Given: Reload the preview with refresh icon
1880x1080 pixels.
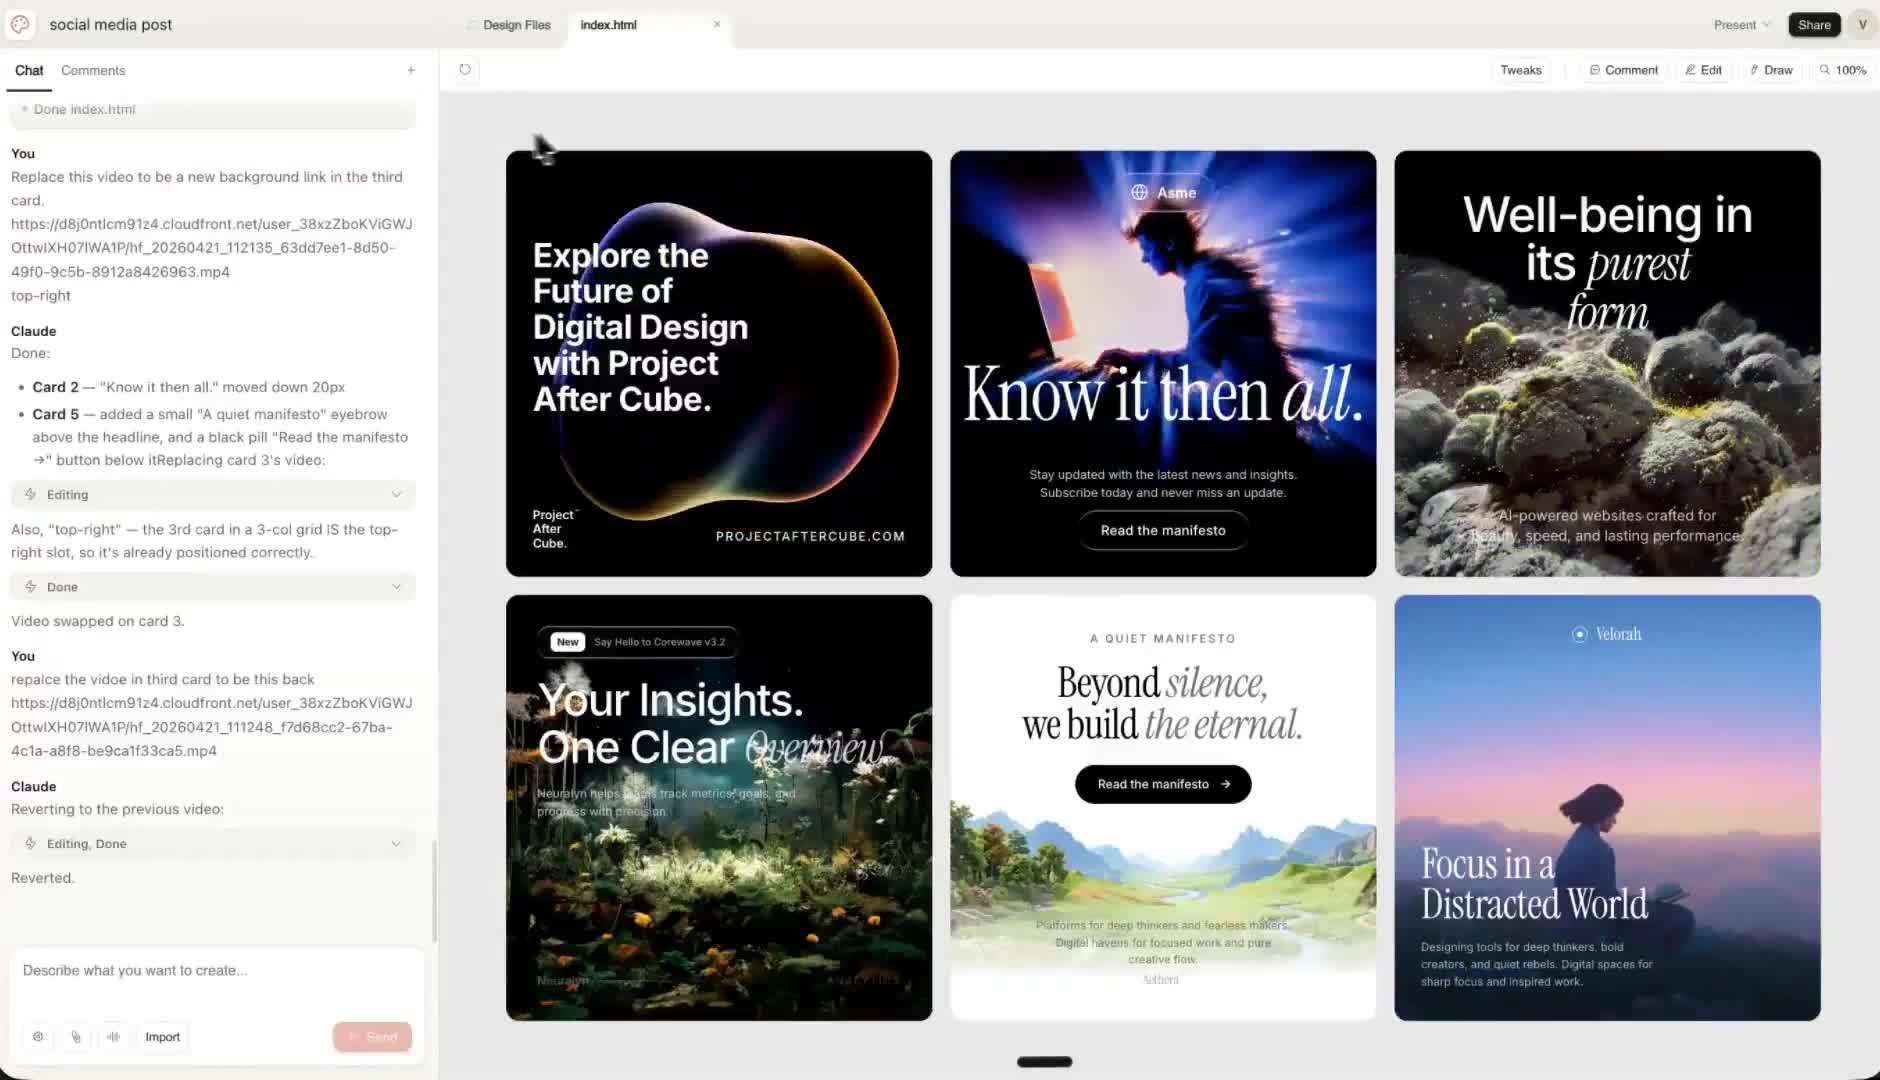Looking at the screenshot, I should pyautogui.click(x=465, y=70).
